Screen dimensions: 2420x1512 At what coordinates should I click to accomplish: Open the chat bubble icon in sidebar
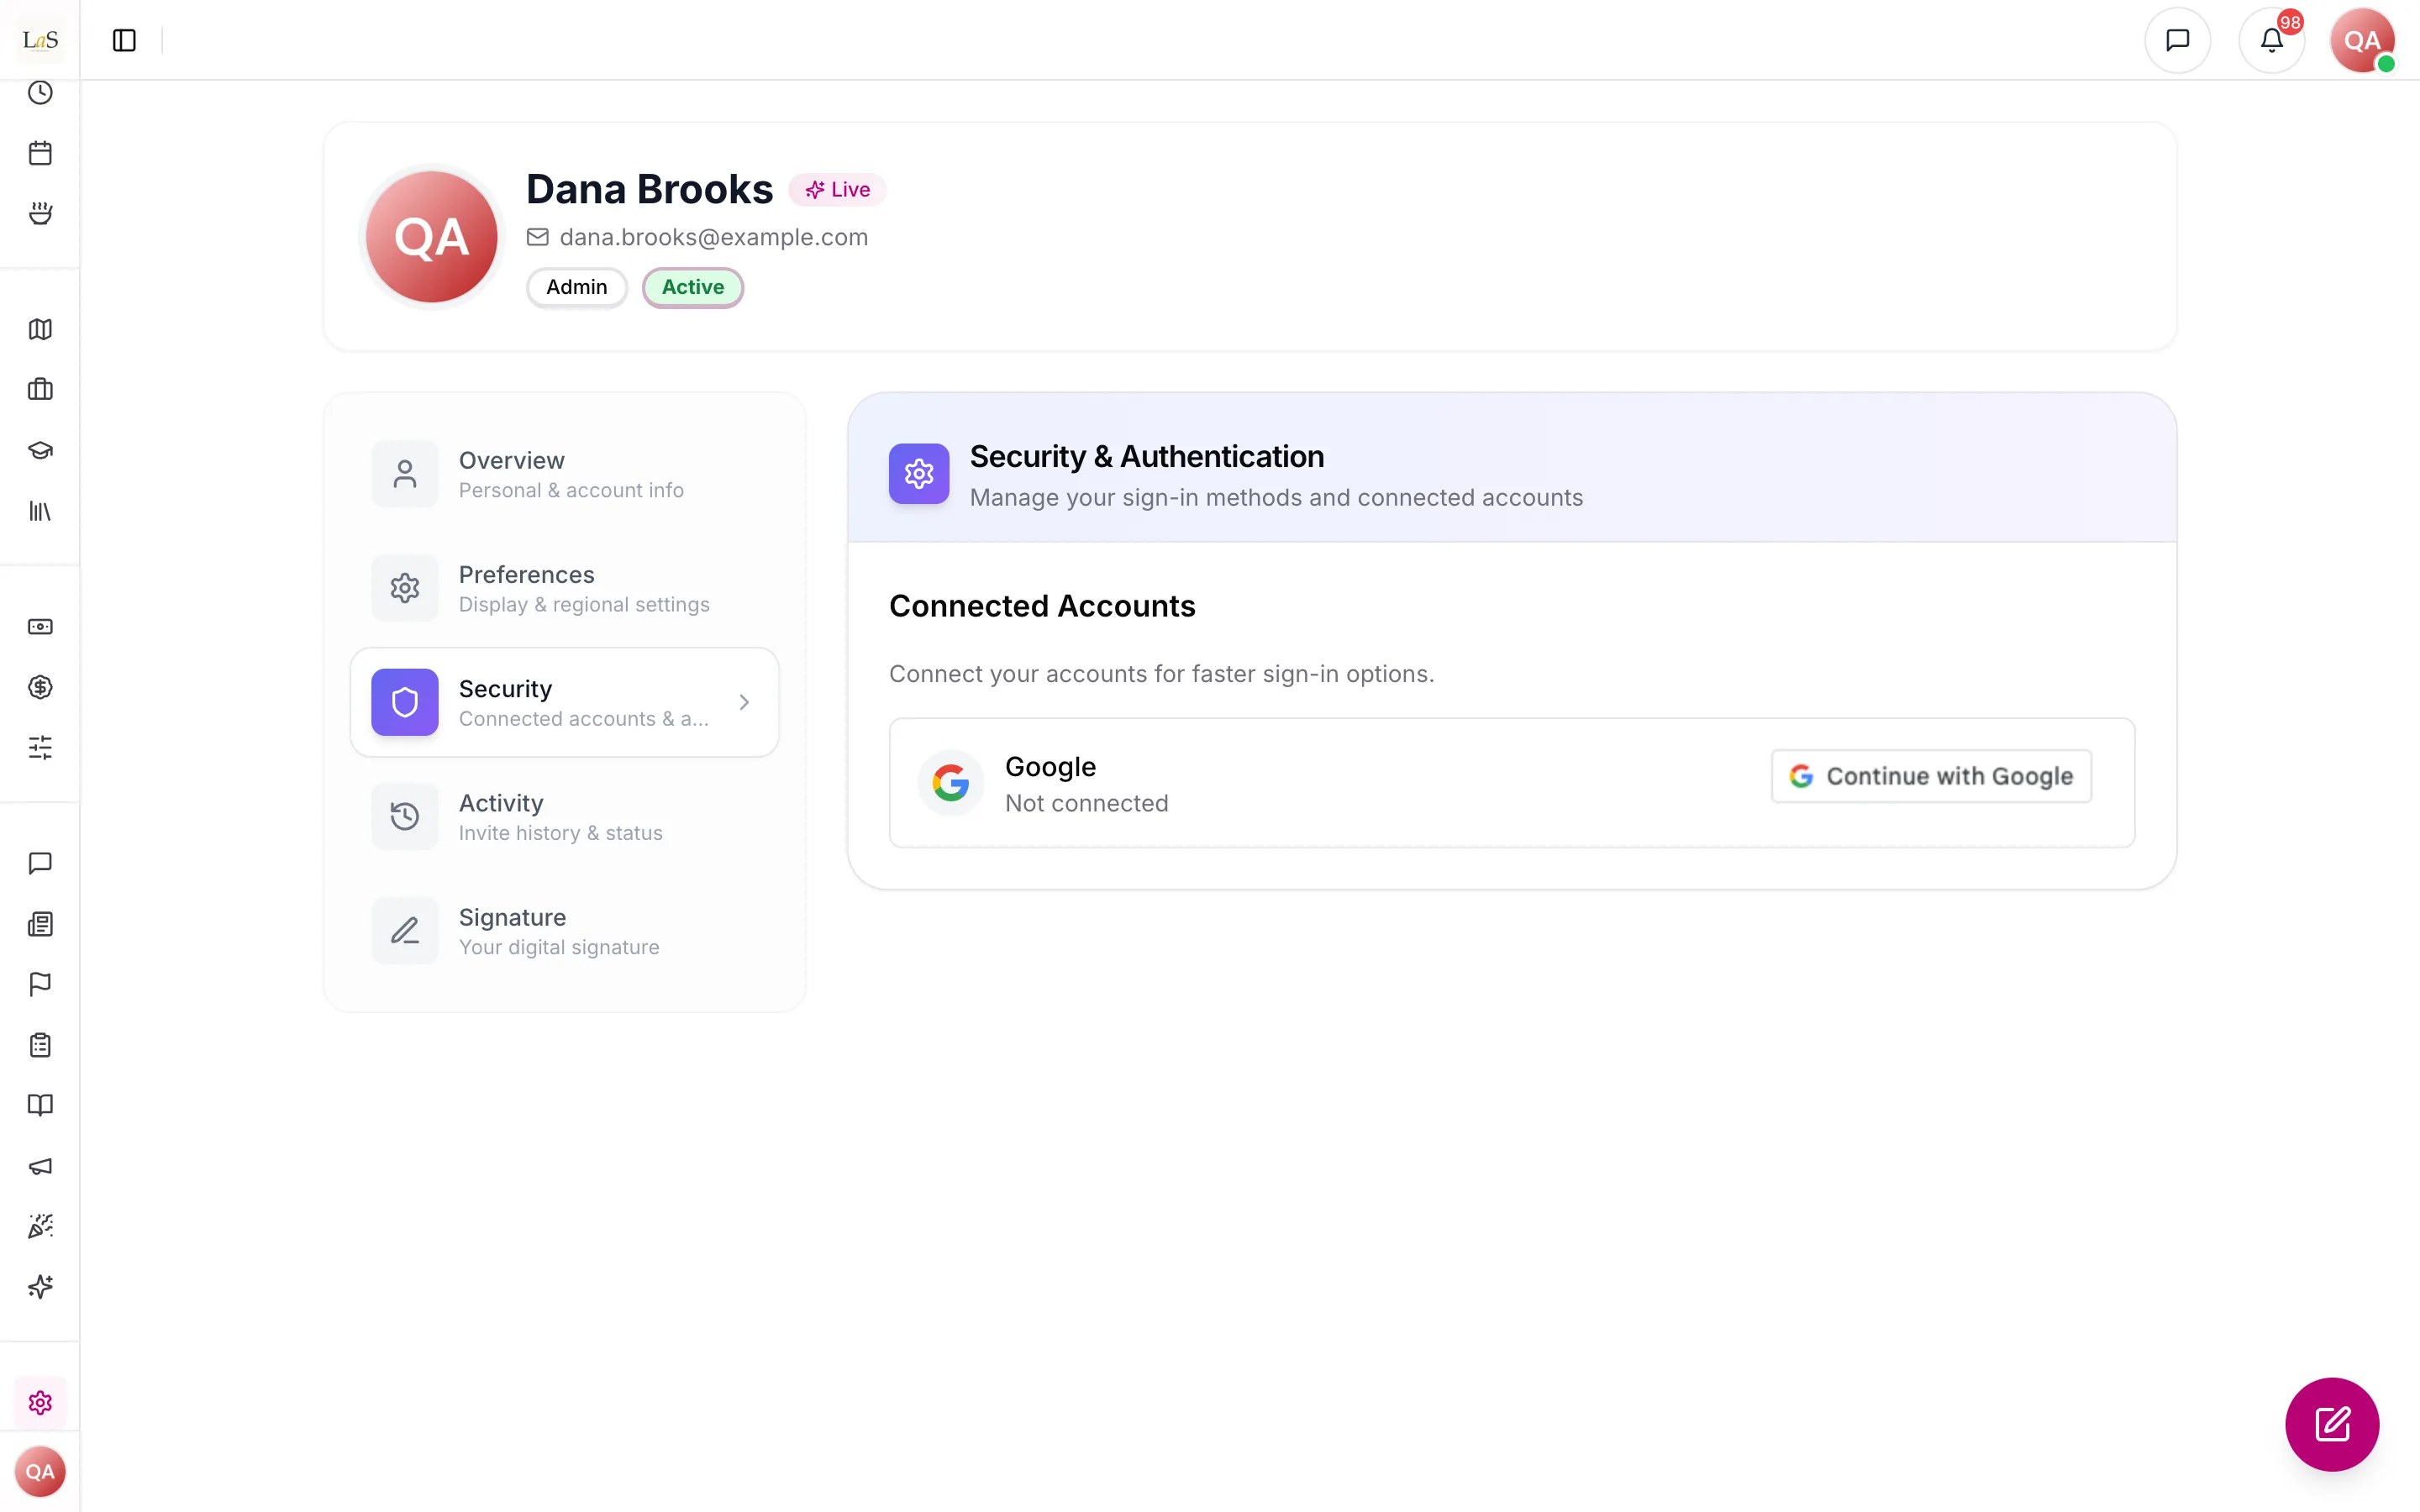click(x=40, y=863)
